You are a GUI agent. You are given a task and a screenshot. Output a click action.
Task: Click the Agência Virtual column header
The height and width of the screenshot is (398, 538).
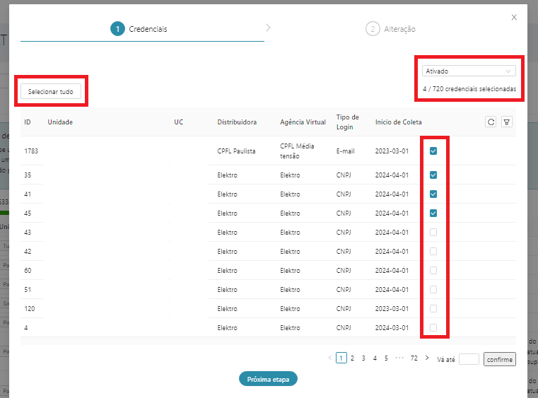tap(303, 122)
